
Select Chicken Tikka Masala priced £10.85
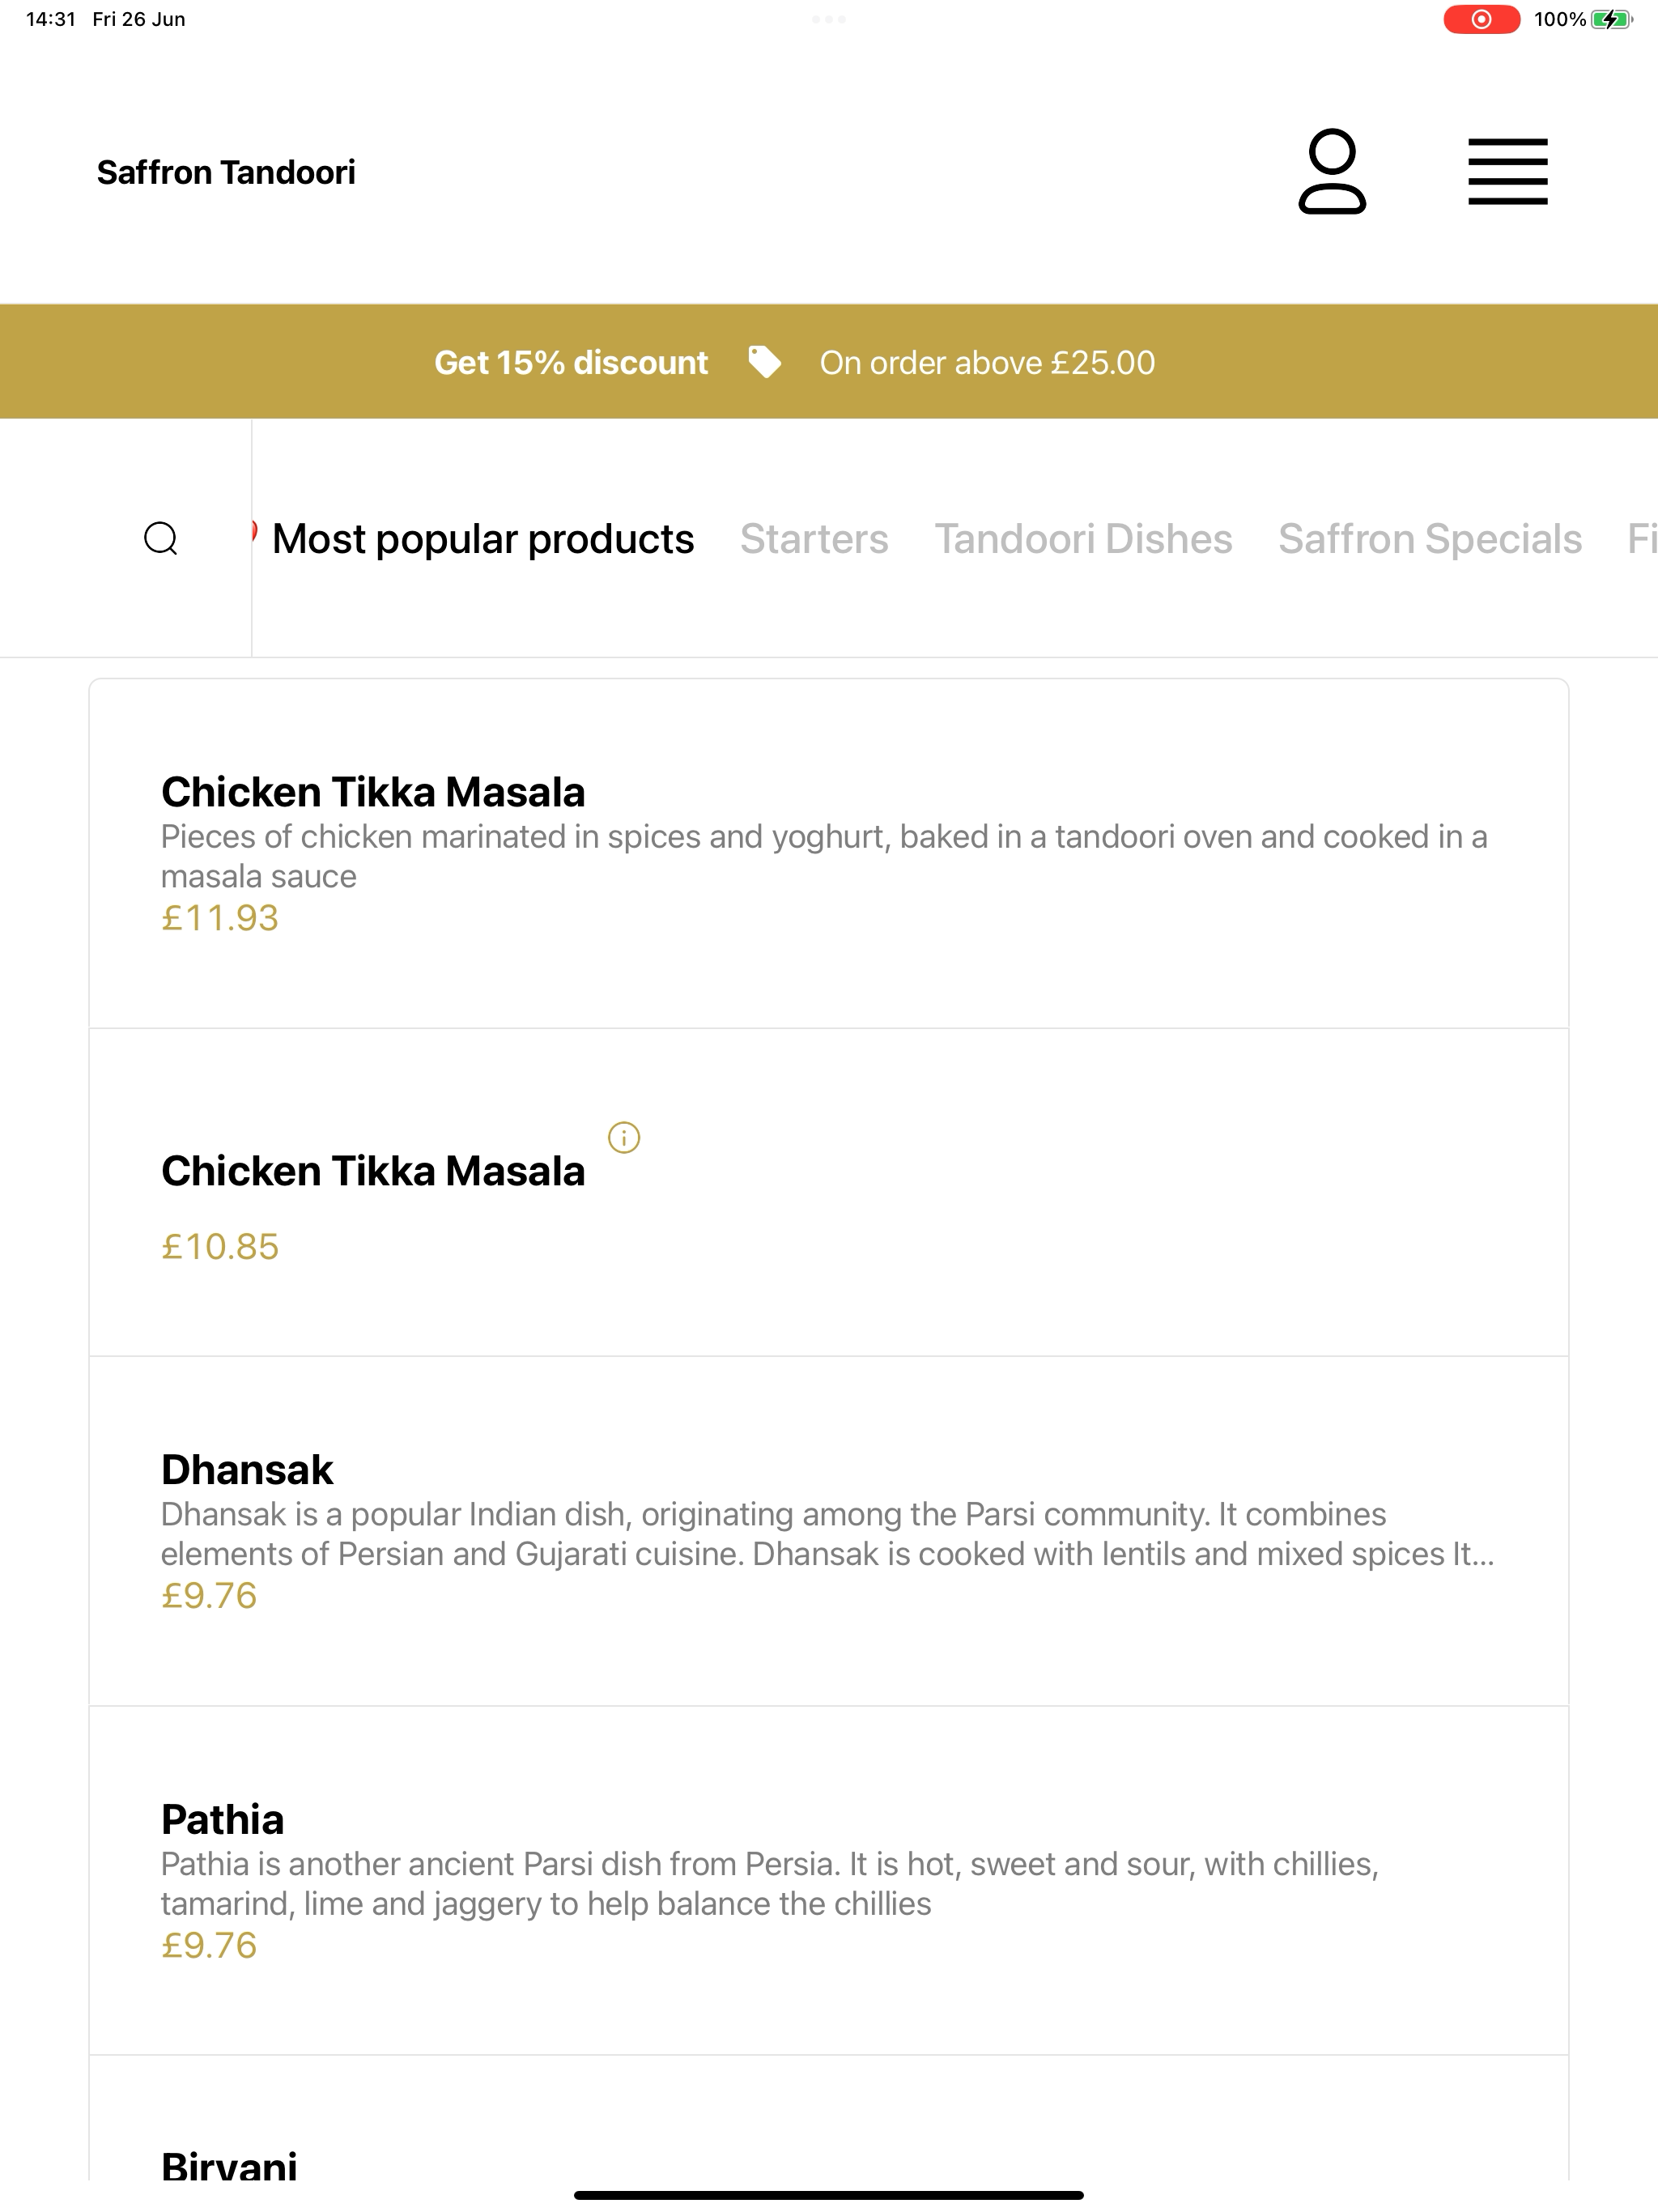pyautogui.click(x=829, y=1192)
